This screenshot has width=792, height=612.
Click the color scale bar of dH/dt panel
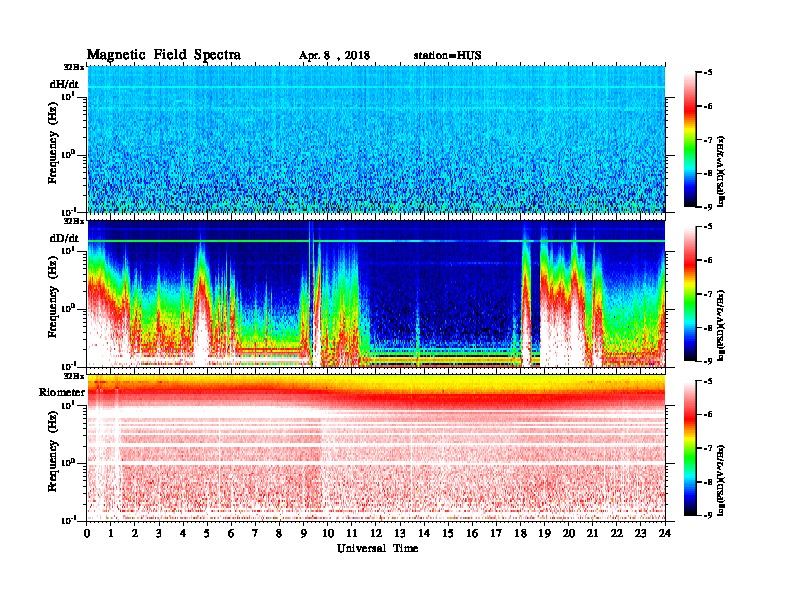[690, 139]
